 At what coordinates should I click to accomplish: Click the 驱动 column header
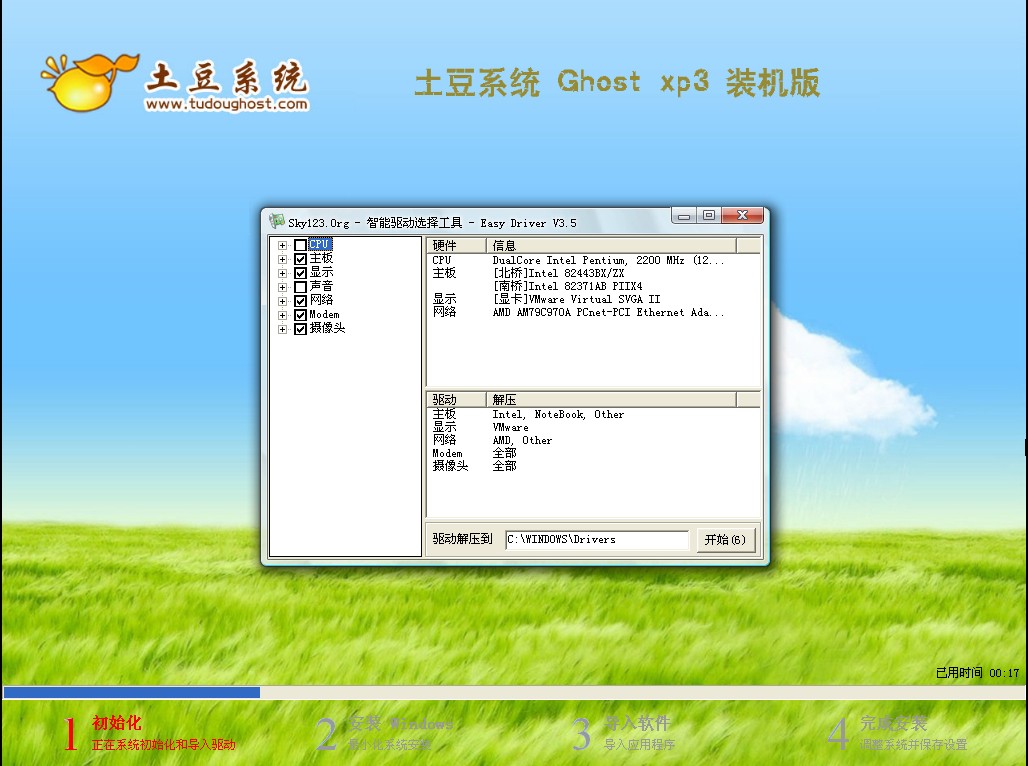[456, 399]
